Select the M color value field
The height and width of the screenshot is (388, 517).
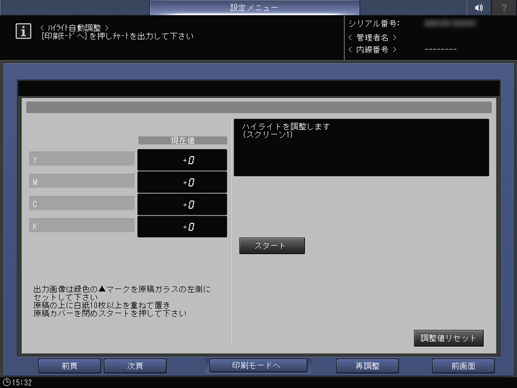pos(182,182)
